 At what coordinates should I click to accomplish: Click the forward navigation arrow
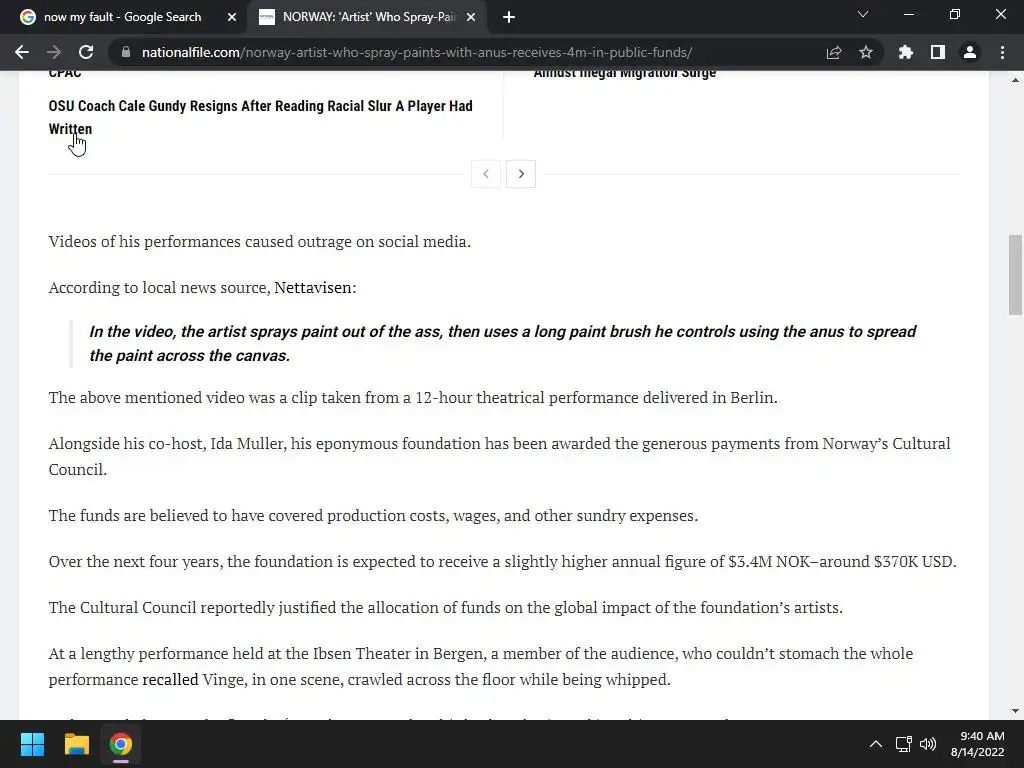tap(54, 52)
